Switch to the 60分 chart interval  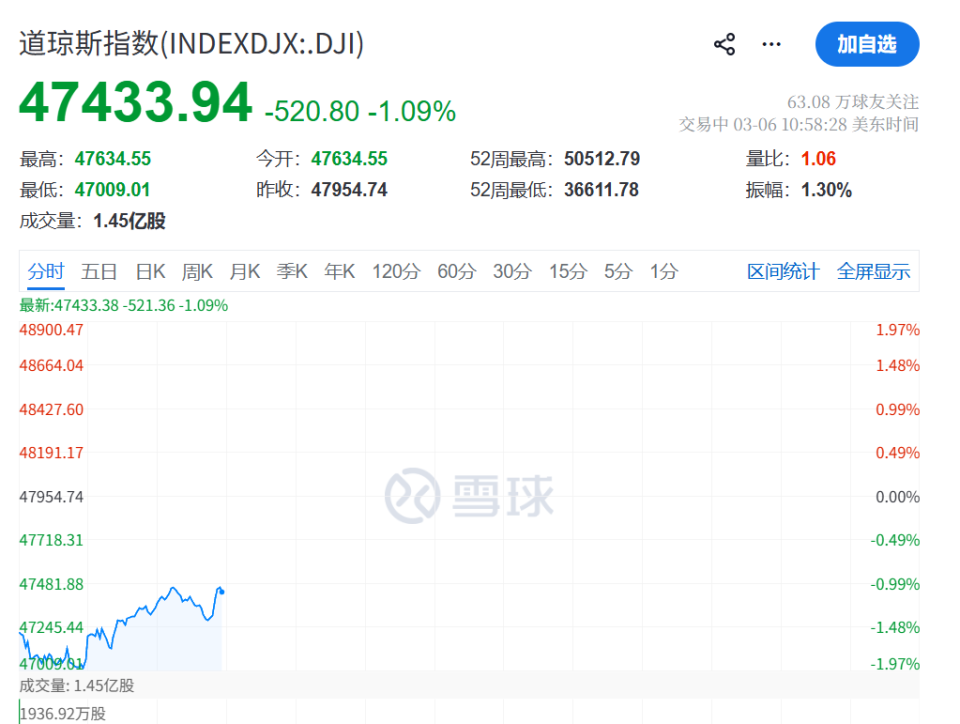[455, 270]
